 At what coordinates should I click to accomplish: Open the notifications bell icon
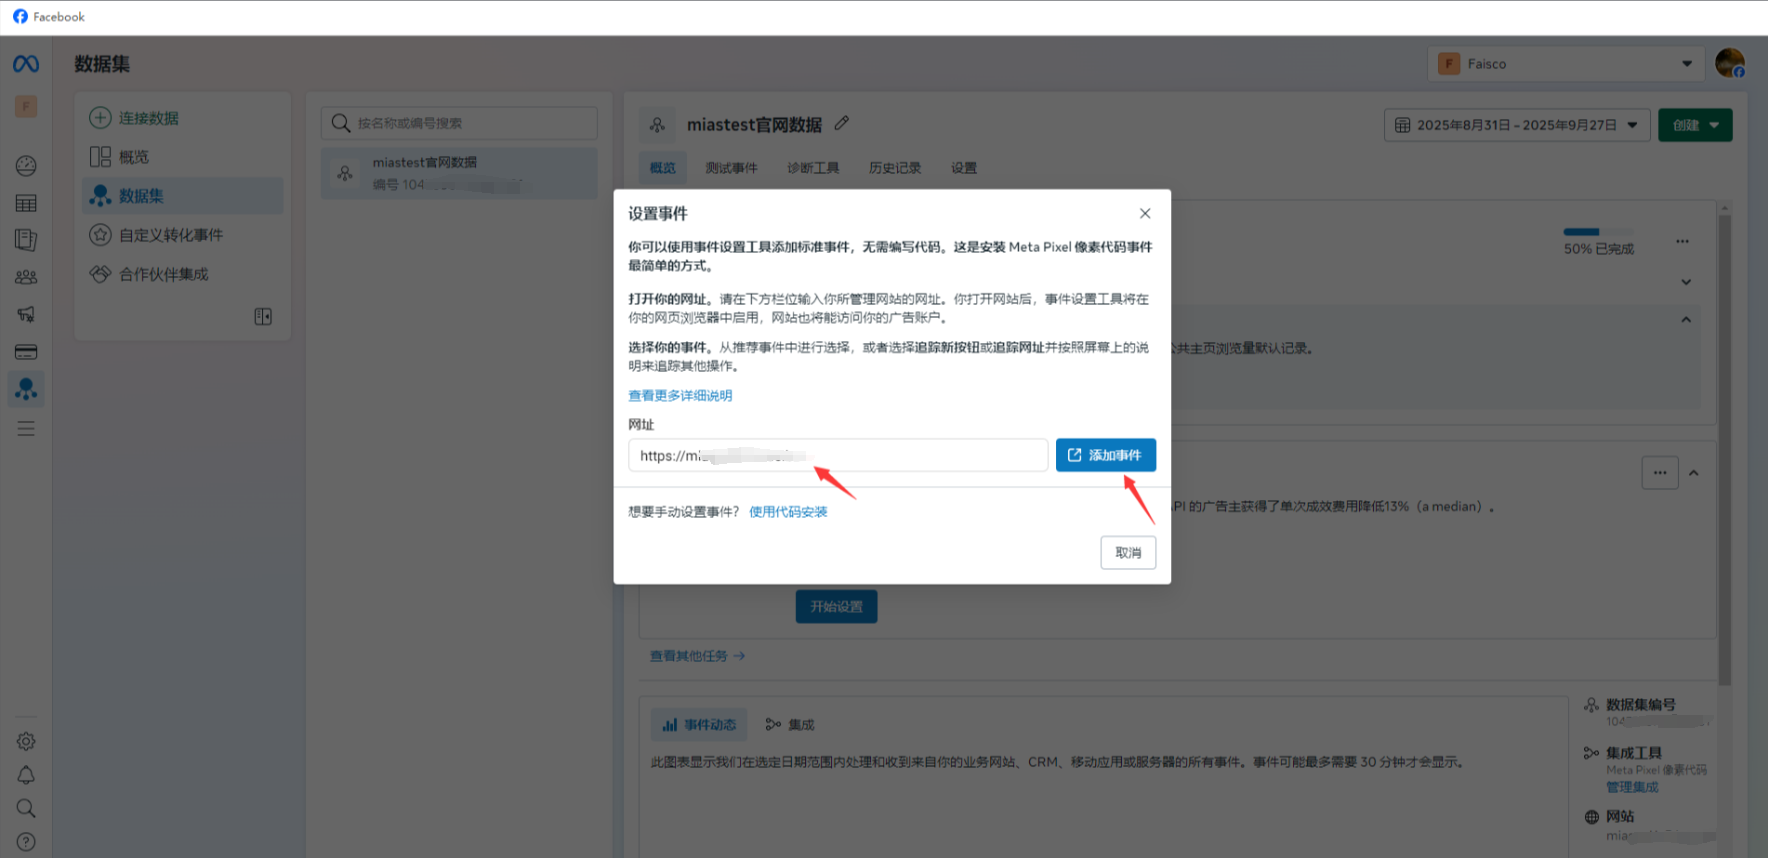(26, 775)
